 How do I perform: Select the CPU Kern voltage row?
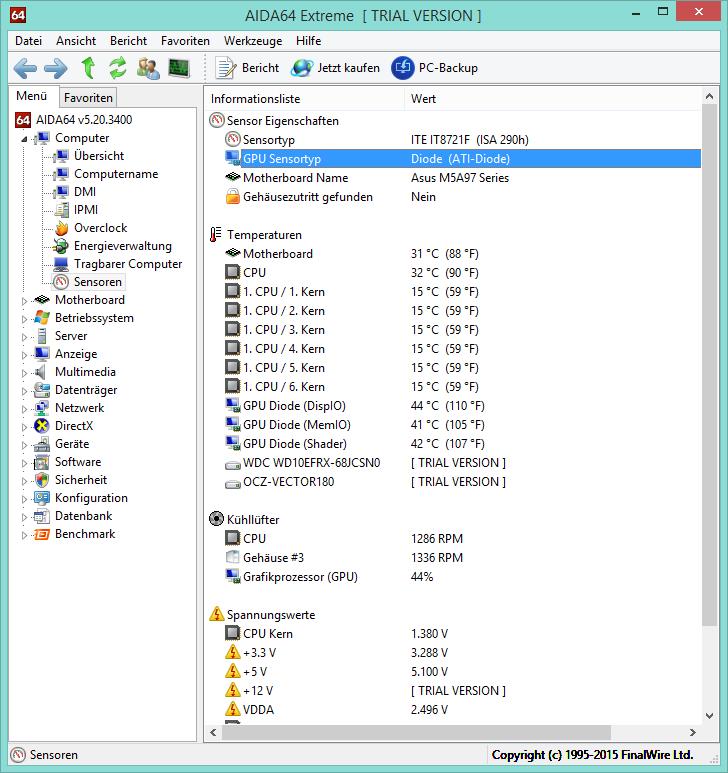(462, 633)
